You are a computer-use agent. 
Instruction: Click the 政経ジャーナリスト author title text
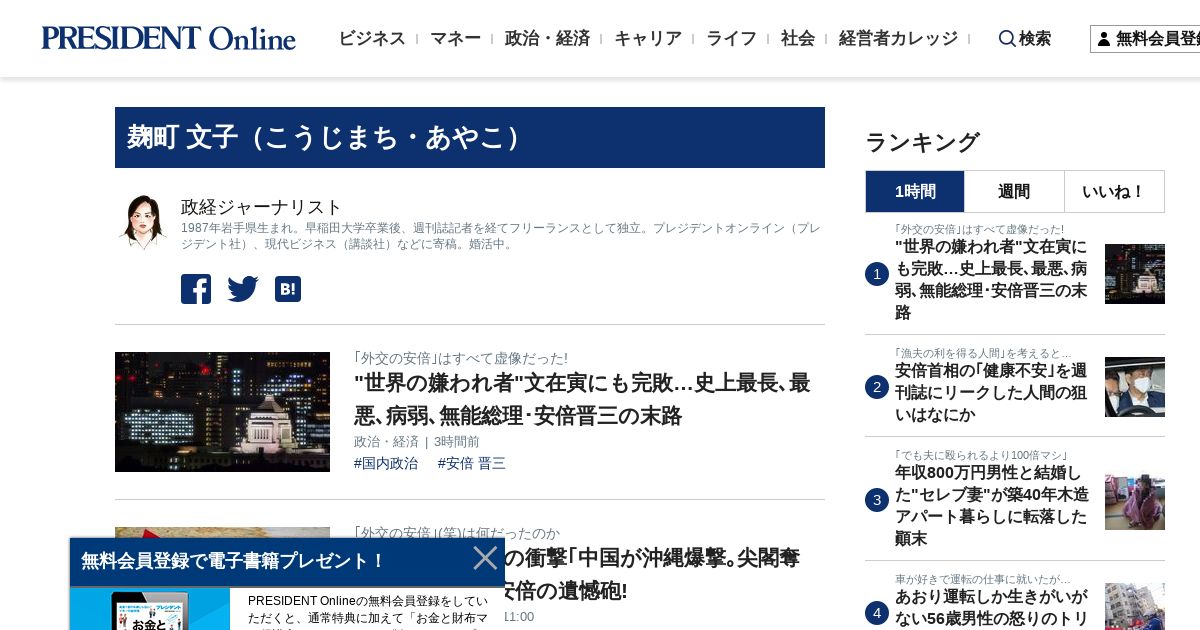pyautogui.click(x=262, y=207)
